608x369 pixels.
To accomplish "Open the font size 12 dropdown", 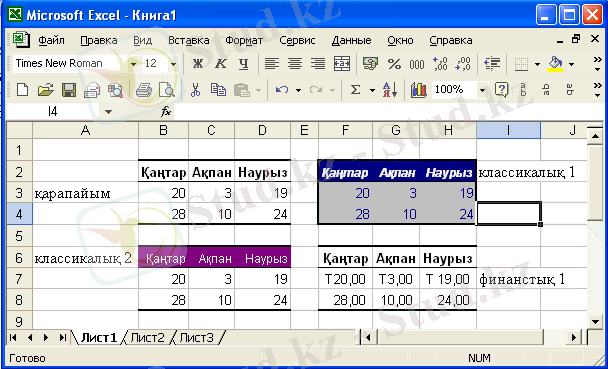I will 174,64.
